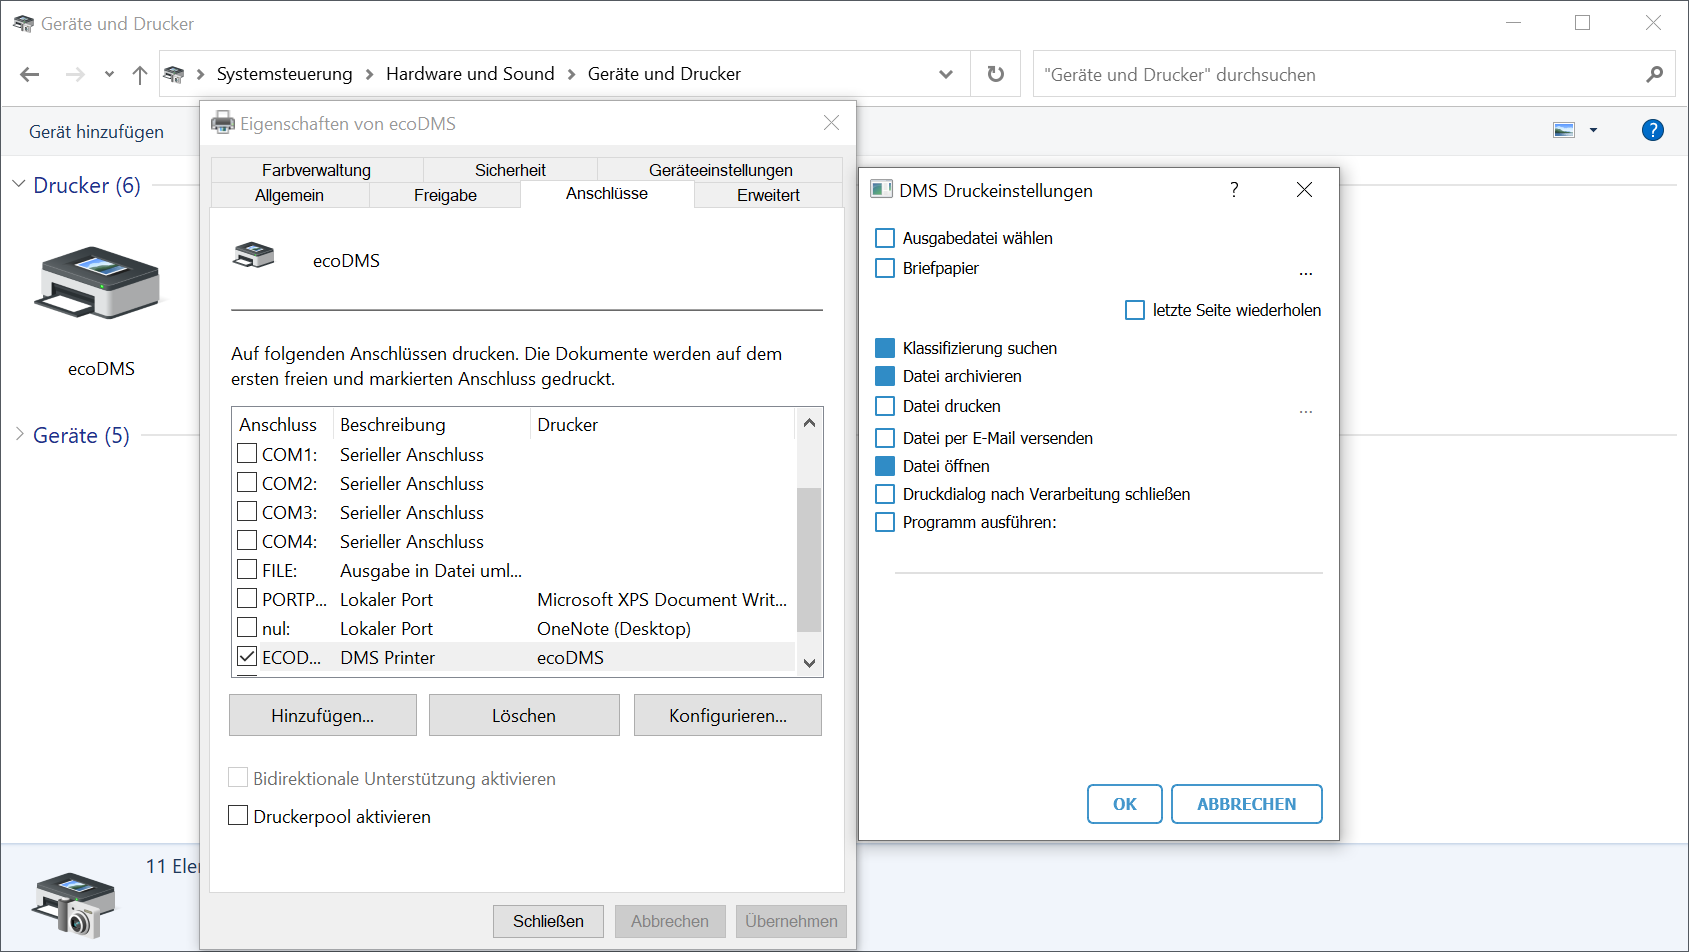Click Schließen in properties dialog

pyautogui.click(x=548, y=921)
